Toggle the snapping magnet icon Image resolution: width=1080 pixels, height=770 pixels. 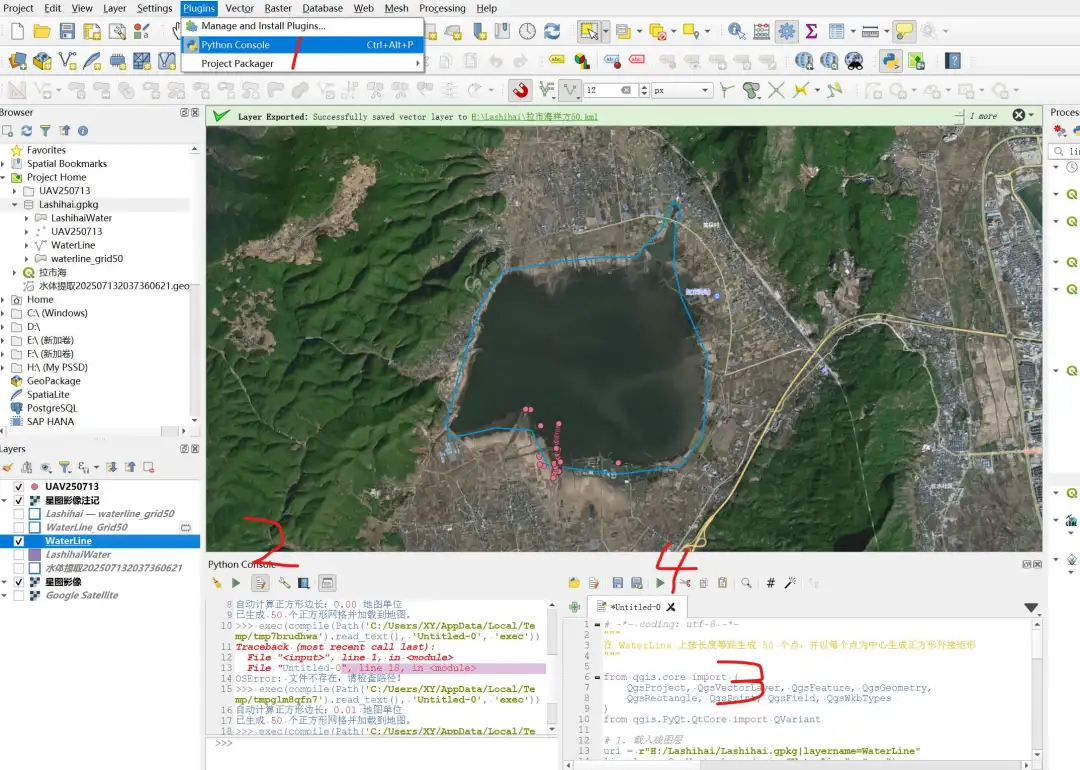click(521, 90)
